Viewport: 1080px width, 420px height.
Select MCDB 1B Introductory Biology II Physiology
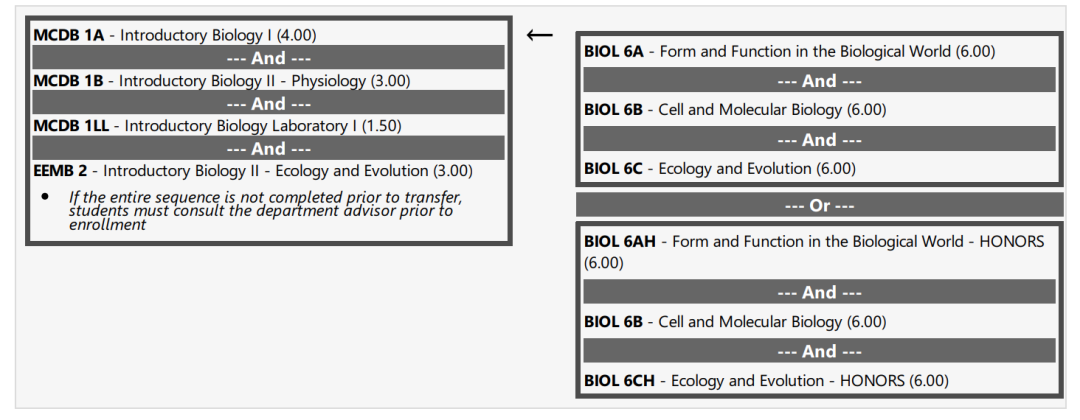pos(222,81)
